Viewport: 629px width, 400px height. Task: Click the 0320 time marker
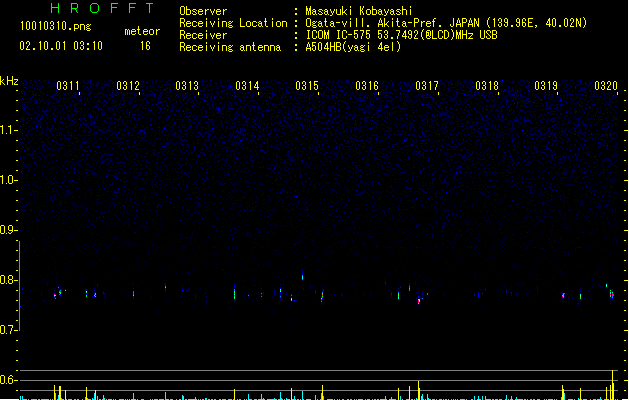[x=606, y=86]
